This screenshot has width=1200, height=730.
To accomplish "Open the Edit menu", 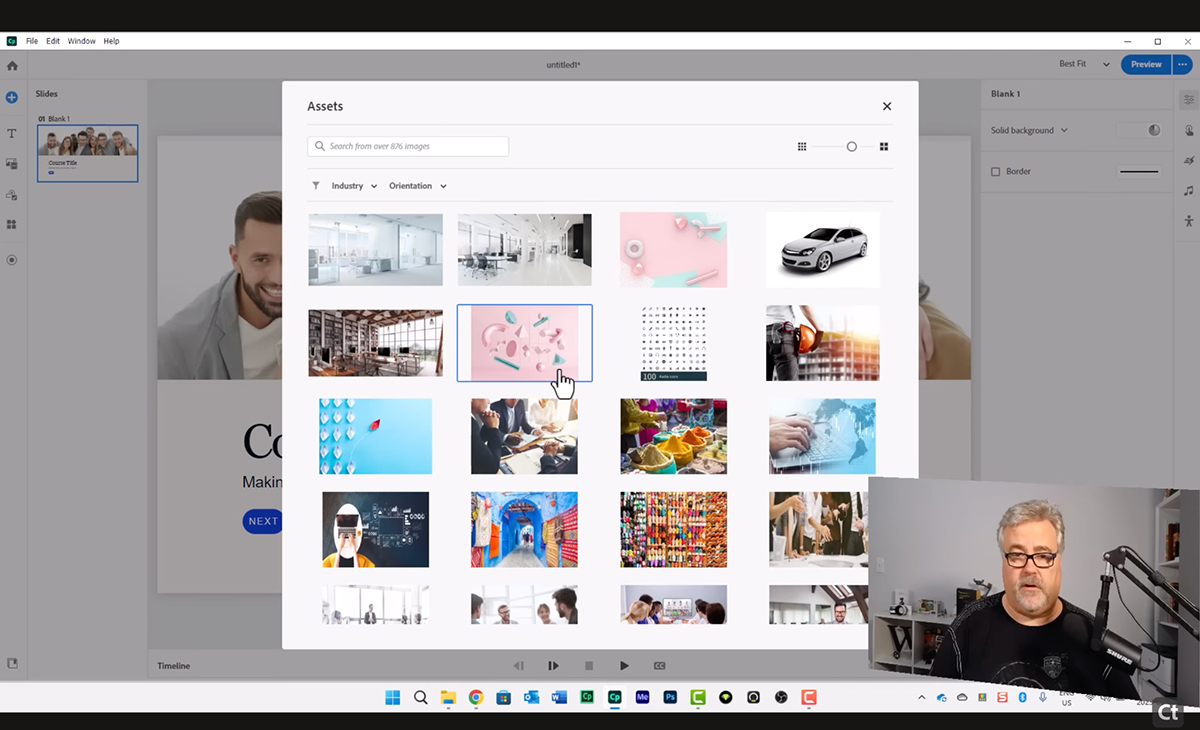I will coord(52,41).
